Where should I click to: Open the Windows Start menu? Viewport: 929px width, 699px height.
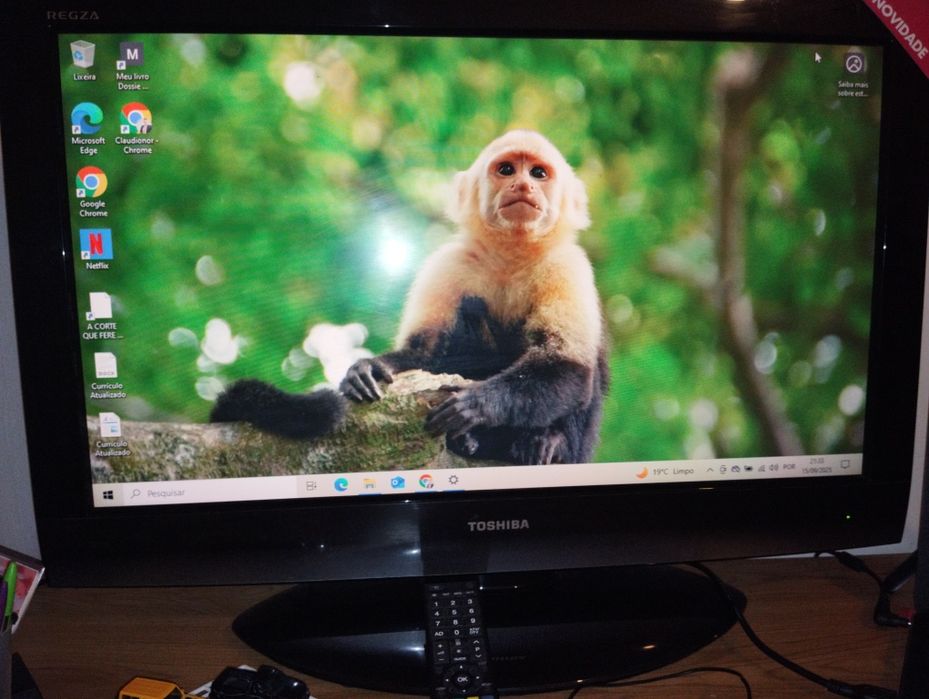108,494
